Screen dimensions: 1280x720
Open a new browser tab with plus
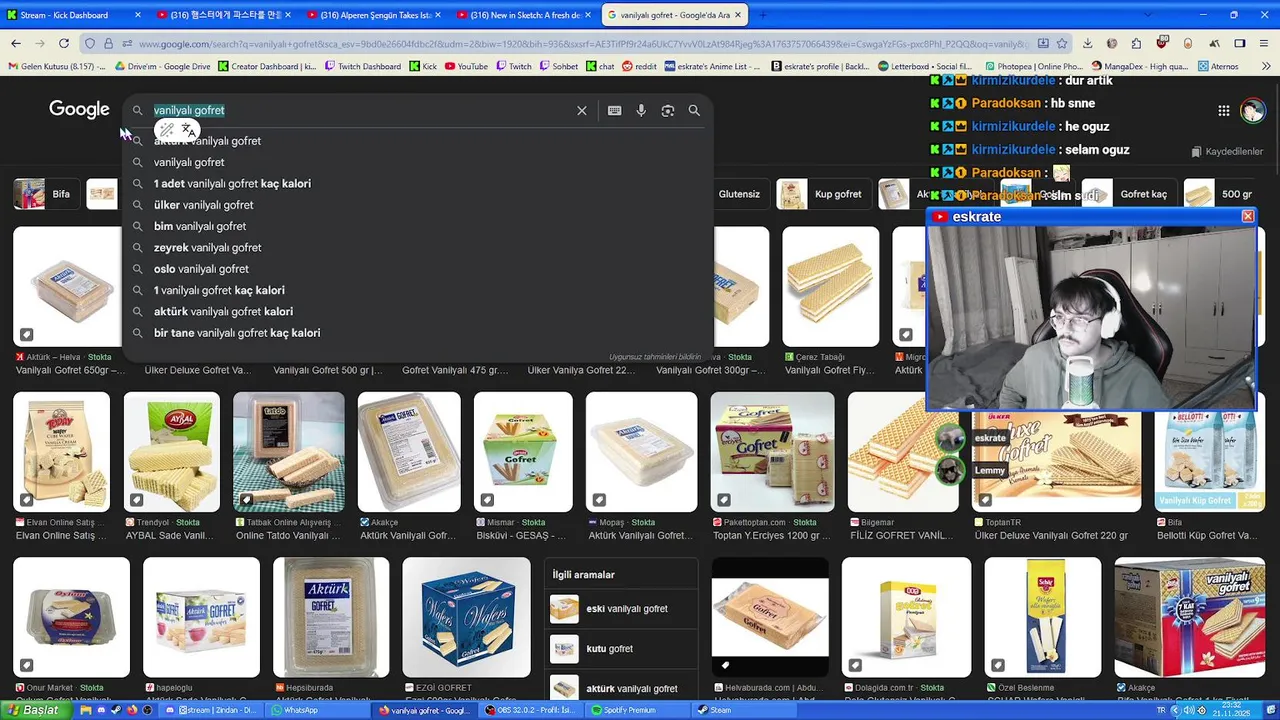762,15
